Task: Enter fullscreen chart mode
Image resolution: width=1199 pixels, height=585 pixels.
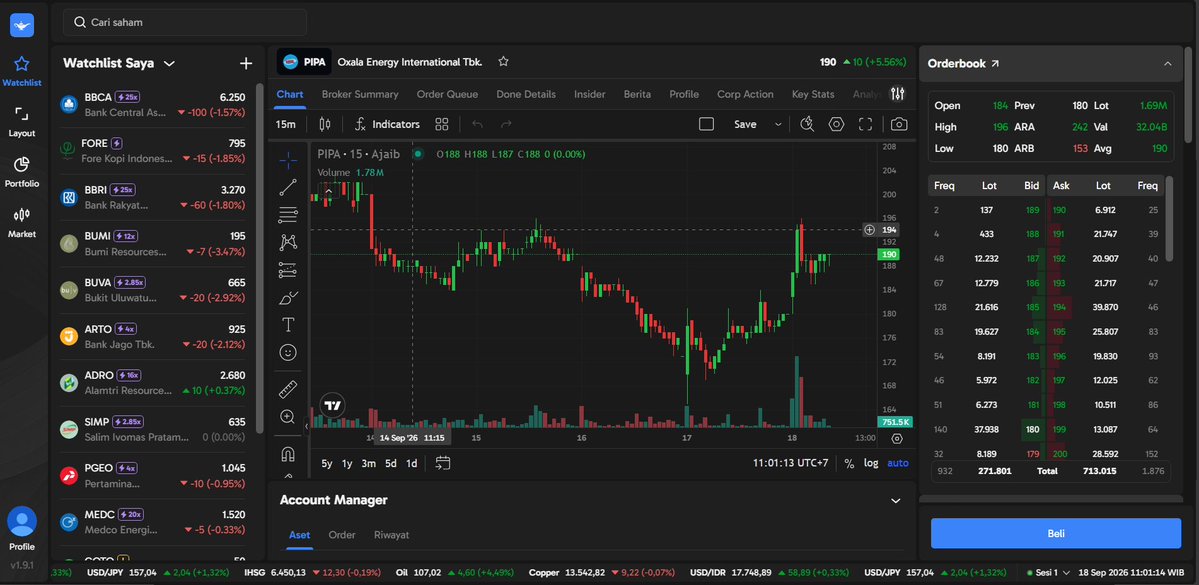Action: [x=866, y=124]
